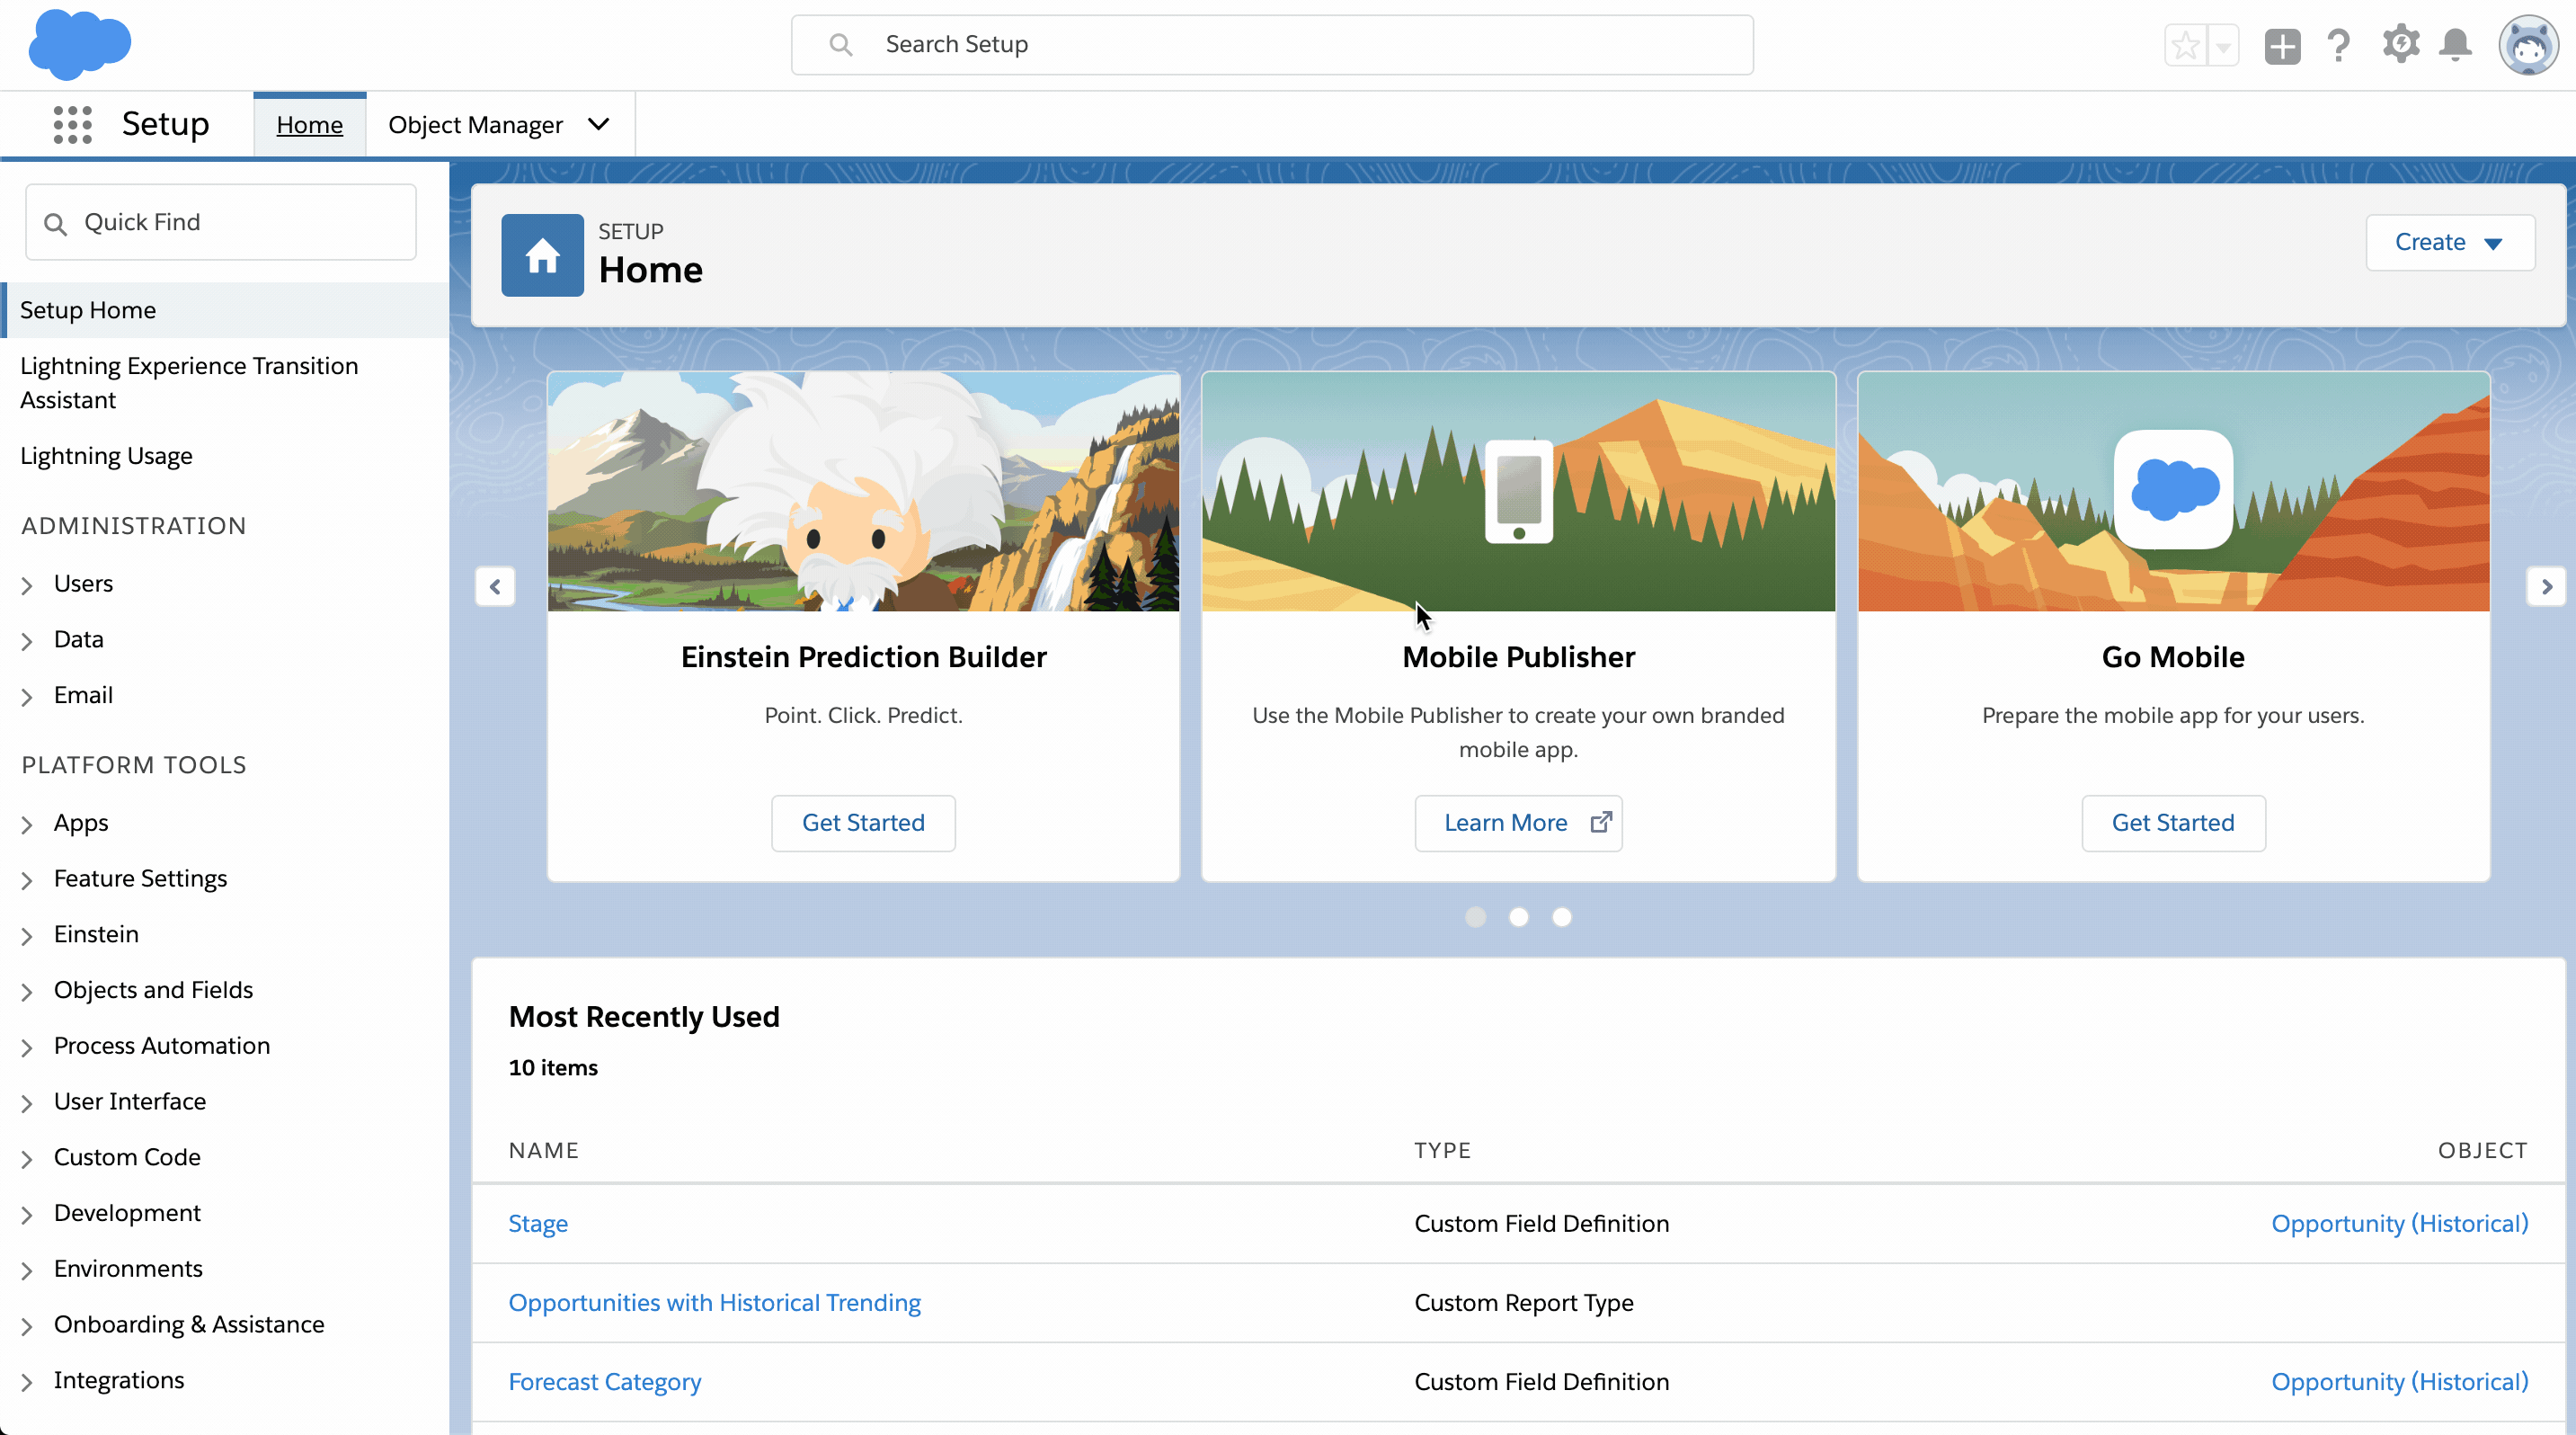2576x1435 pixels.
Task: Open the favorites list dropdown arrow
Action: click(2223, 46)
